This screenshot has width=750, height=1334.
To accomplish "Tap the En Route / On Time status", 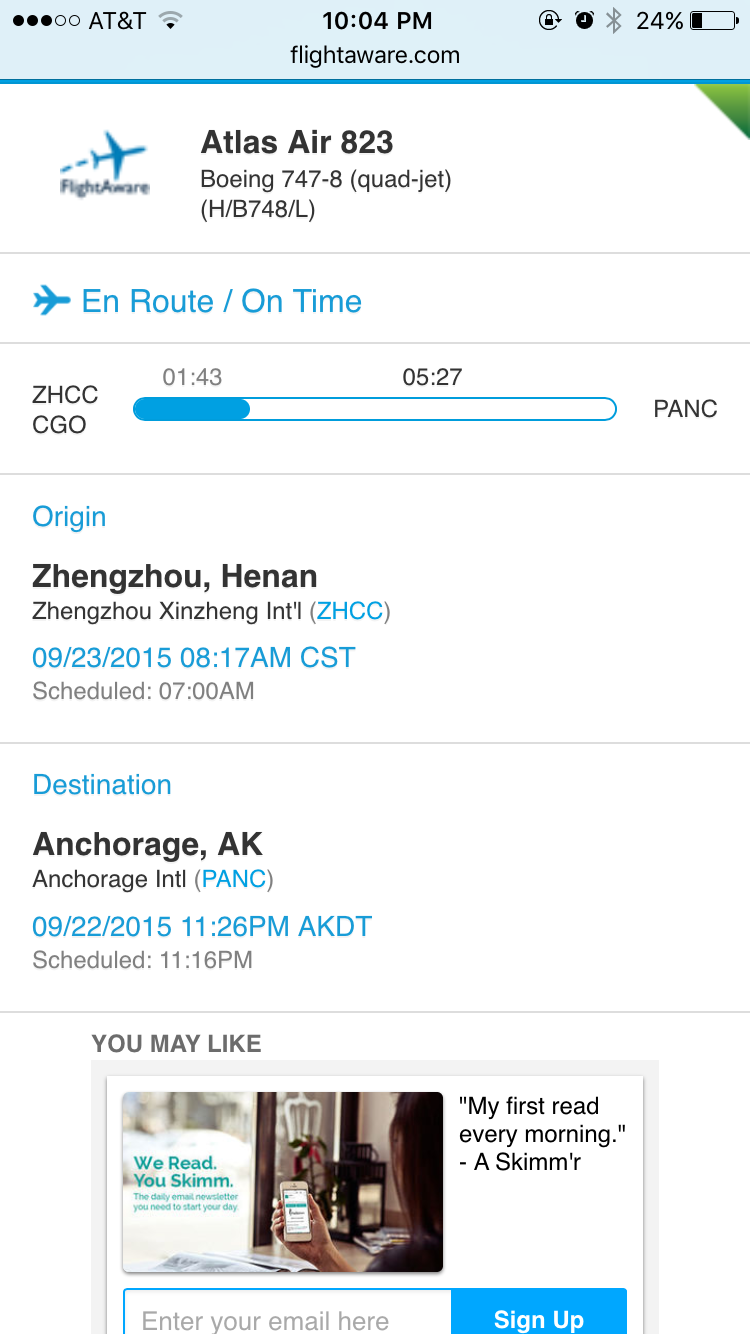I will tap(221, 301).
